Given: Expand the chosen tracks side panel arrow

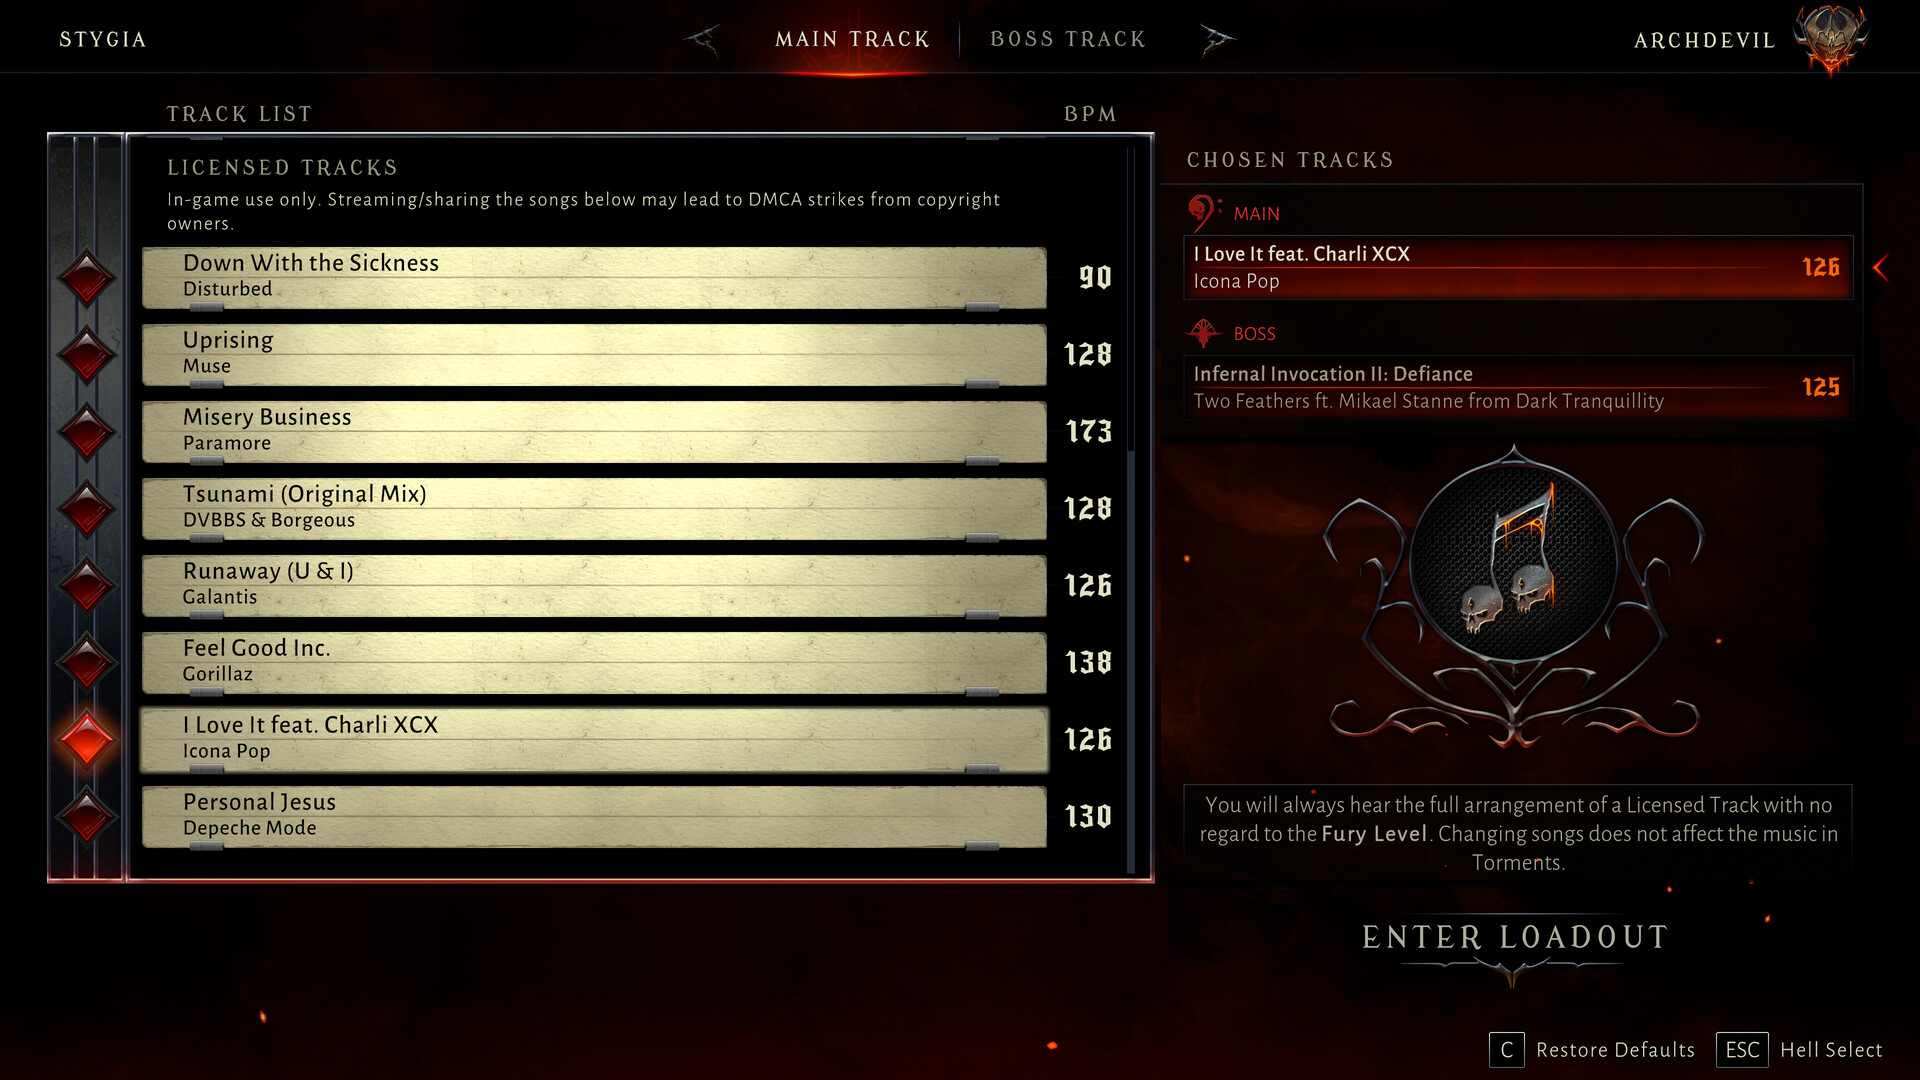Looking at the screenshot, I should (x=1886, y=268).
